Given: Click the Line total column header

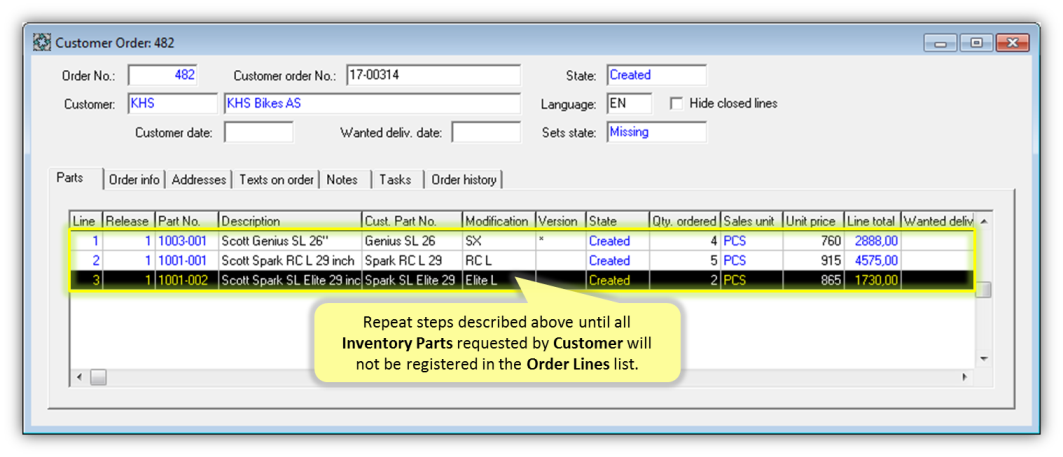Looking at the screenshot, I should tap(872, 221).
